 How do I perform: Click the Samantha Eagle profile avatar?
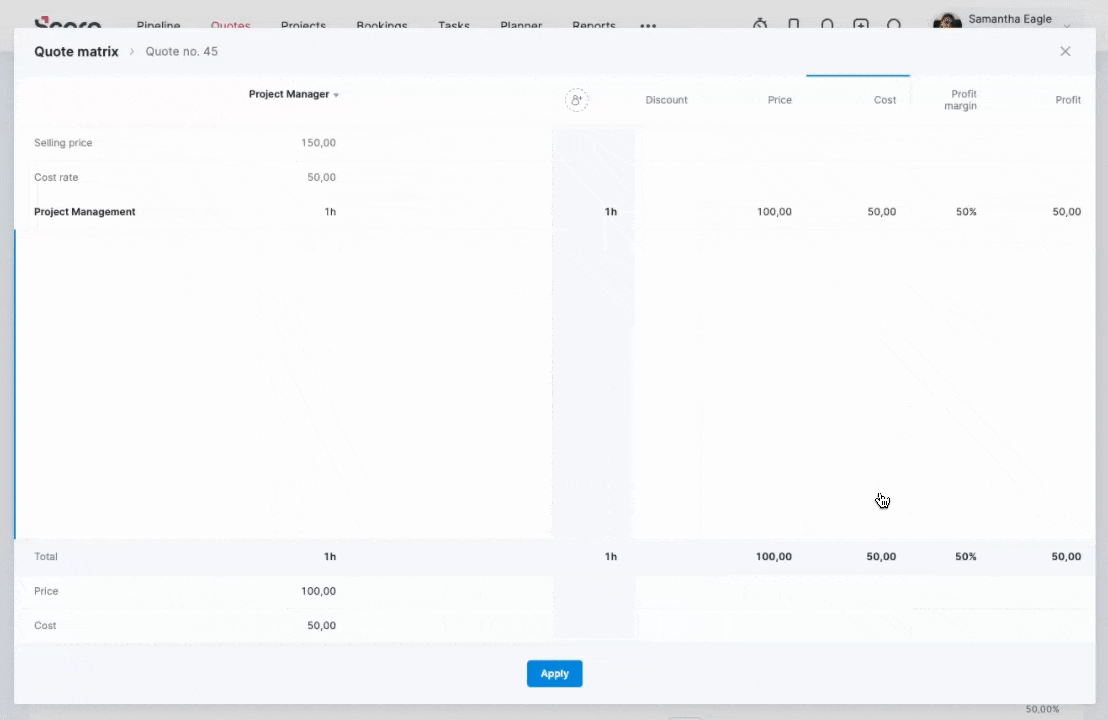(x=947, y=20)
